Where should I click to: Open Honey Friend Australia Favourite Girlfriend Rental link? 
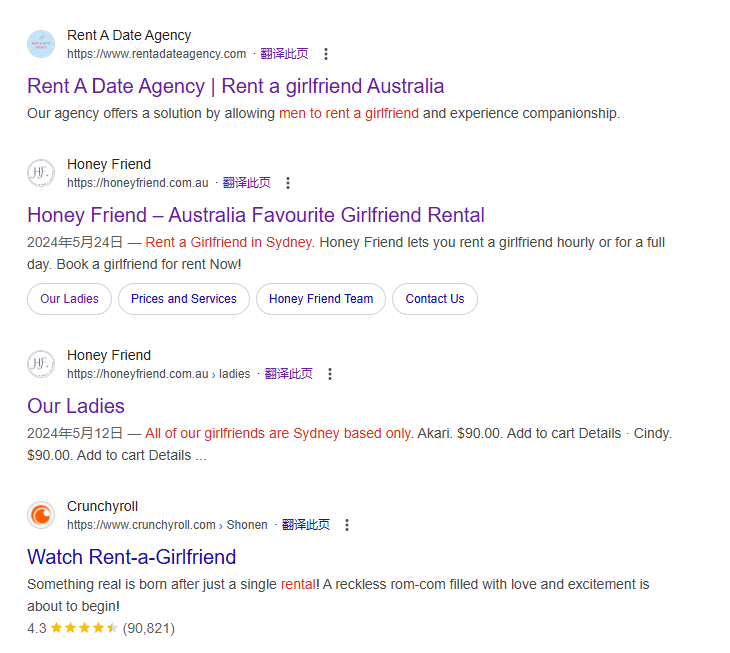coord(256,215)
